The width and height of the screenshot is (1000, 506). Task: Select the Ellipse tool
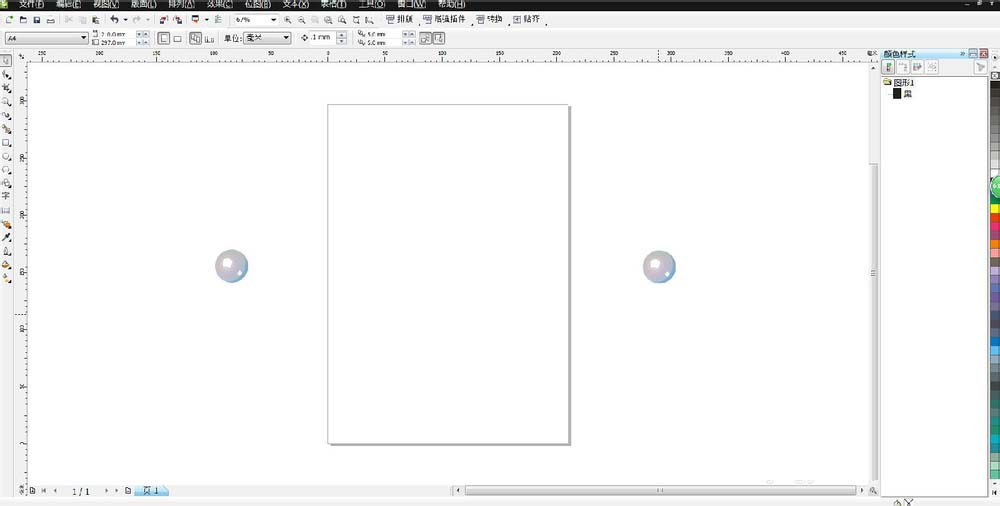click(6, 157)
